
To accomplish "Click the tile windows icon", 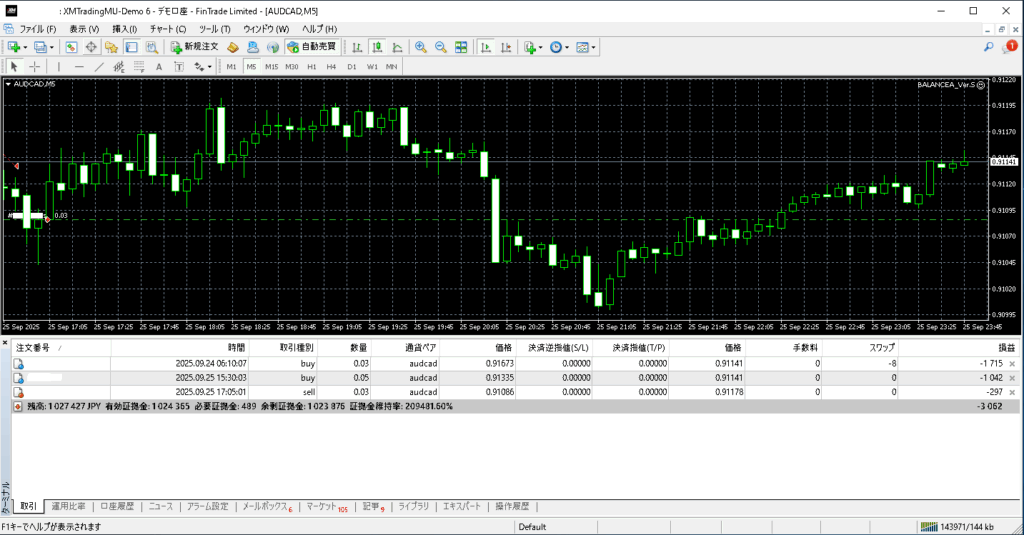I will [461, 47].
